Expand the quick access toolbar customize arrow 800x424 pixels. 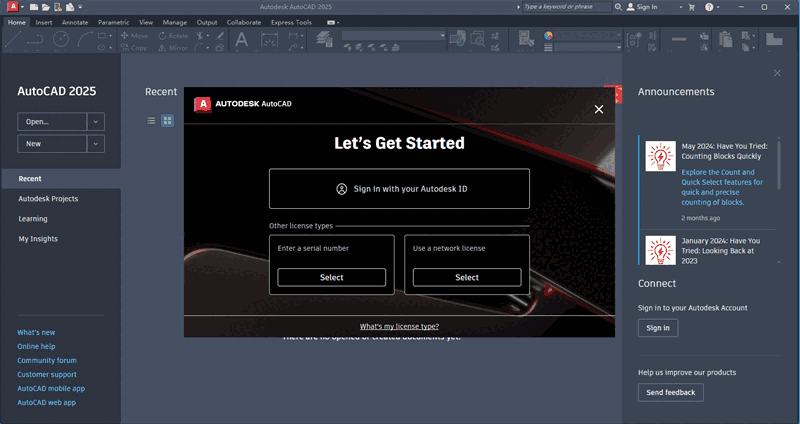(80, 7)
